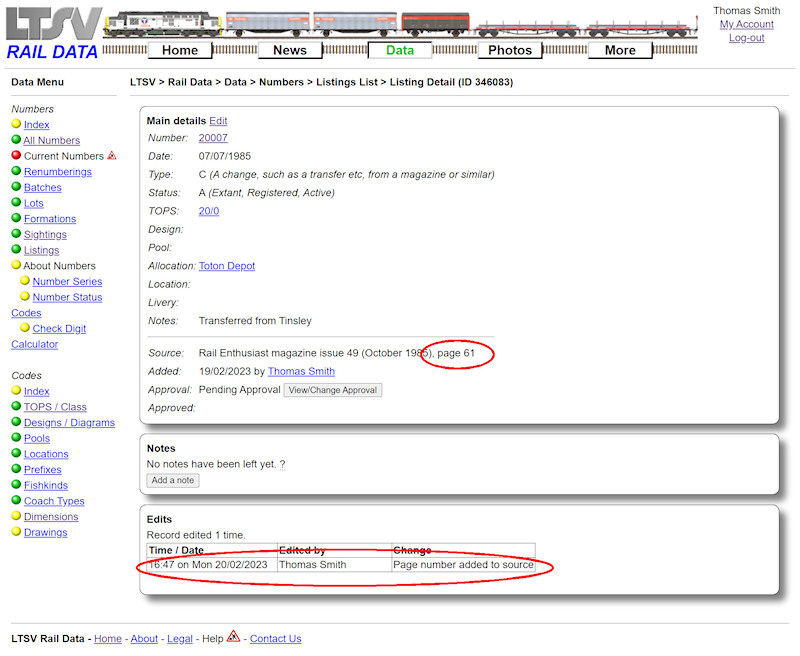Open My Account for Thomas Smith
The width and height of the screenshot is (800, 656).
[x=747, y=24]
